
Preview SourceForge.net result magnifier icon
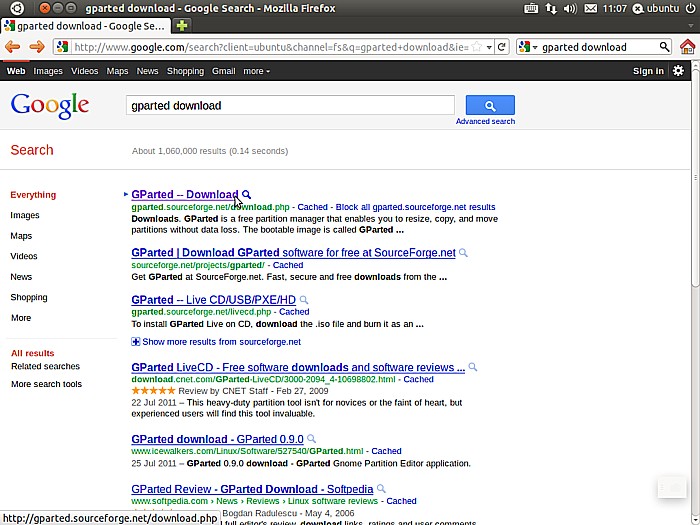pyautogui.click(x=463, y=253)
